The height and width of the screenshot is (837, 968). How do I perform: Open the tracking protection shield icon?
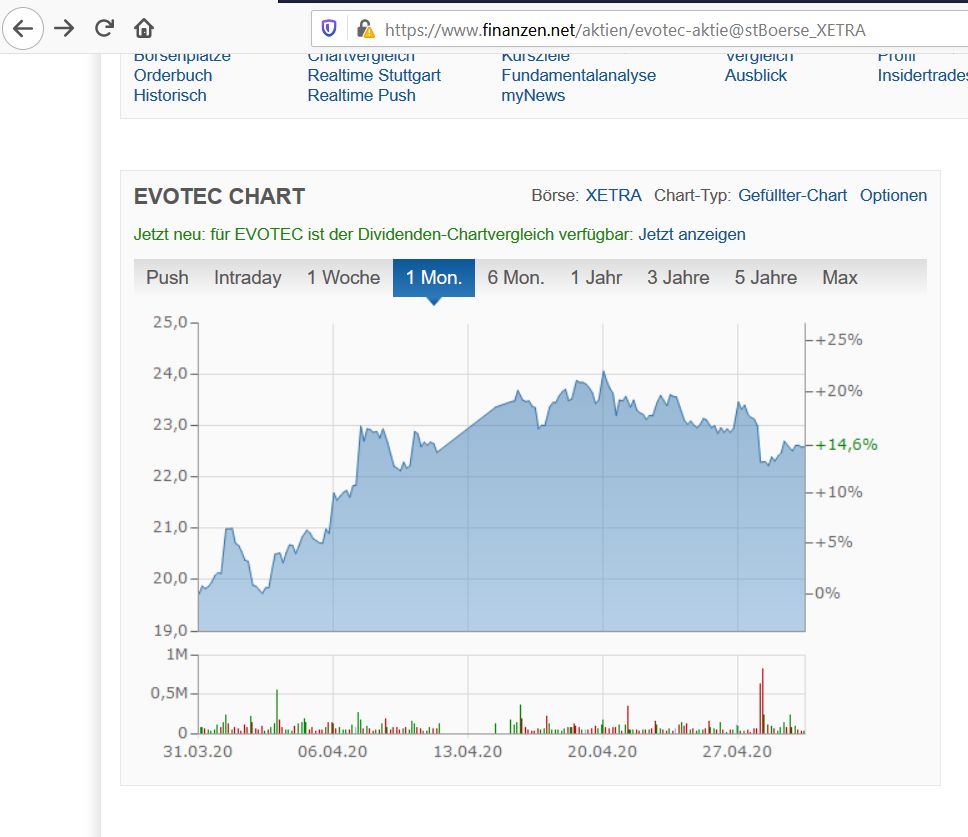329,29
